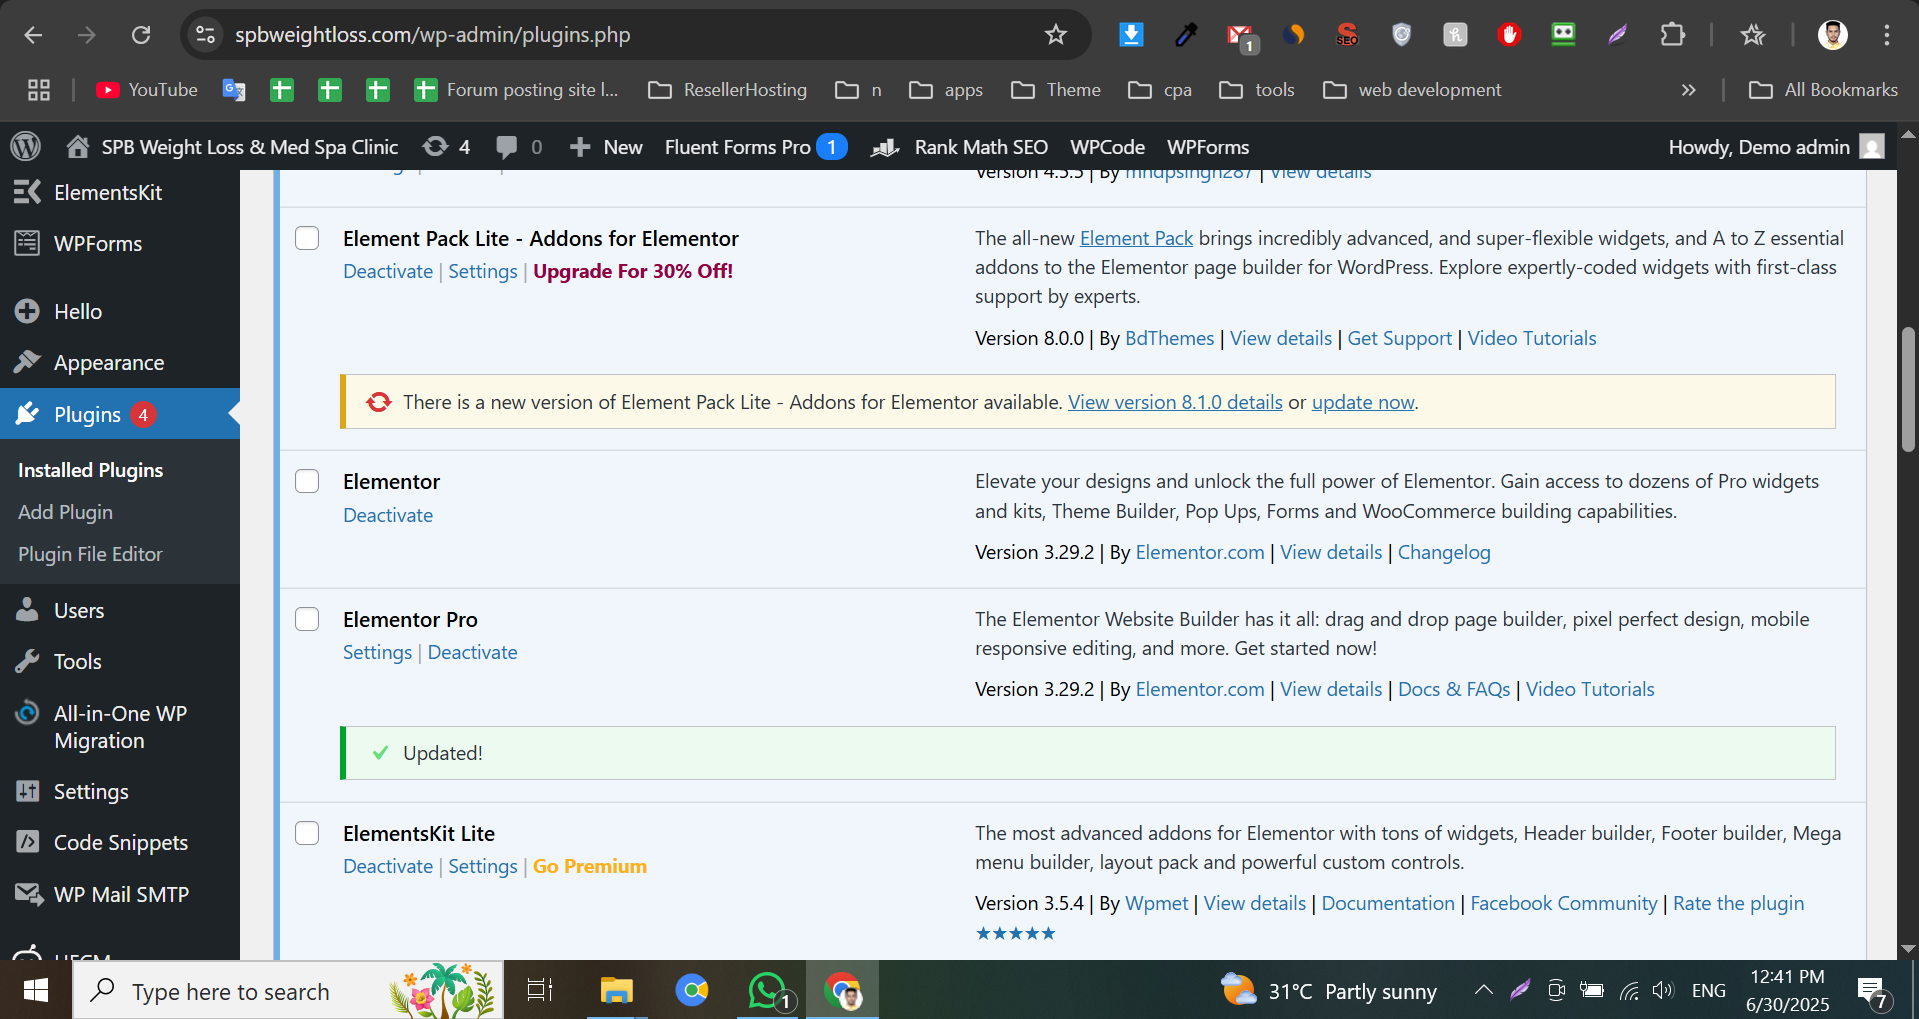Viewport: 1919px width, 1019px height.
Task: Show hidden system tray icons
Action: [x=1484, y=991]
